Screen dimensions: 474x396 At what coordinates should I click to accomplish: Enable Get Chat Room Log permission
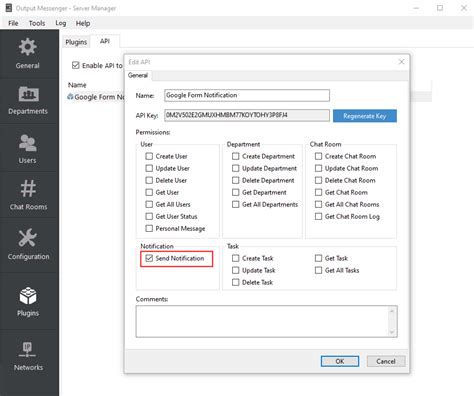(318, 216)
